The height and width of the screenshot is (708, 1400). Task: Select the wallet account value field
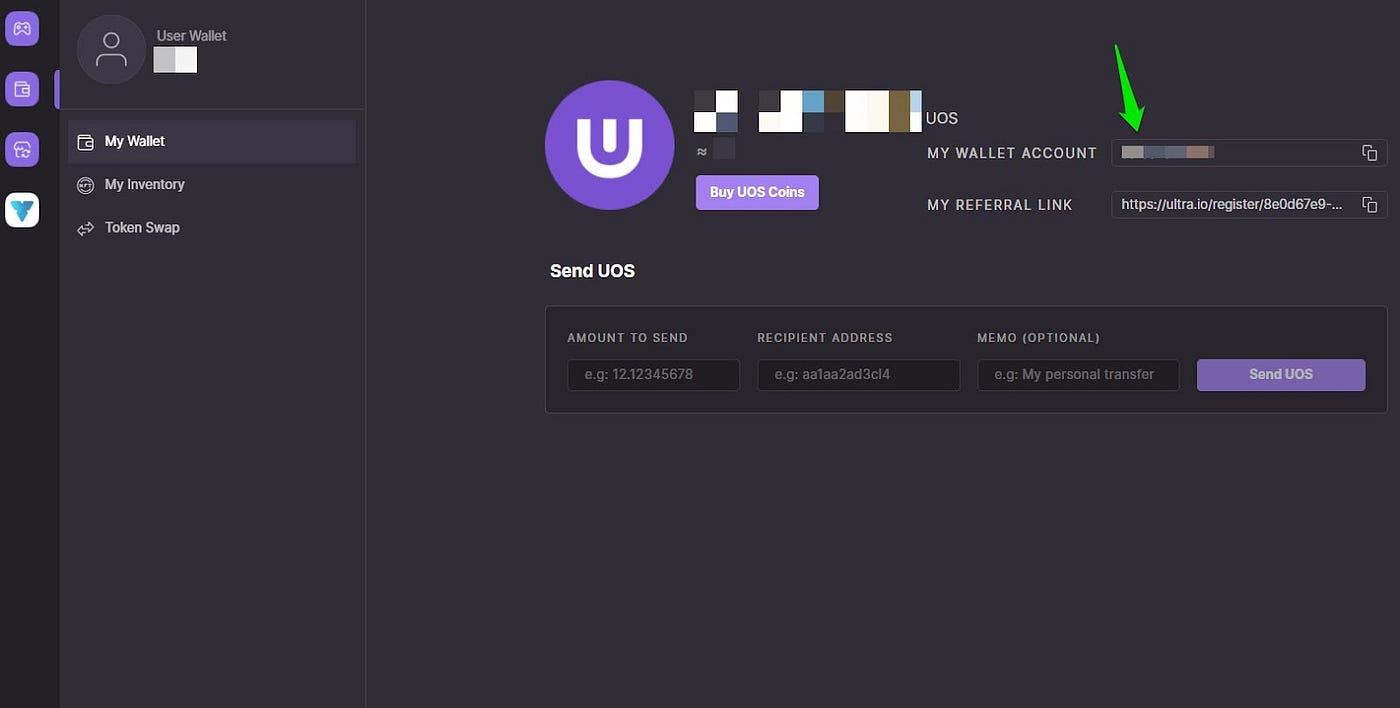click(x=1249, y=153)
